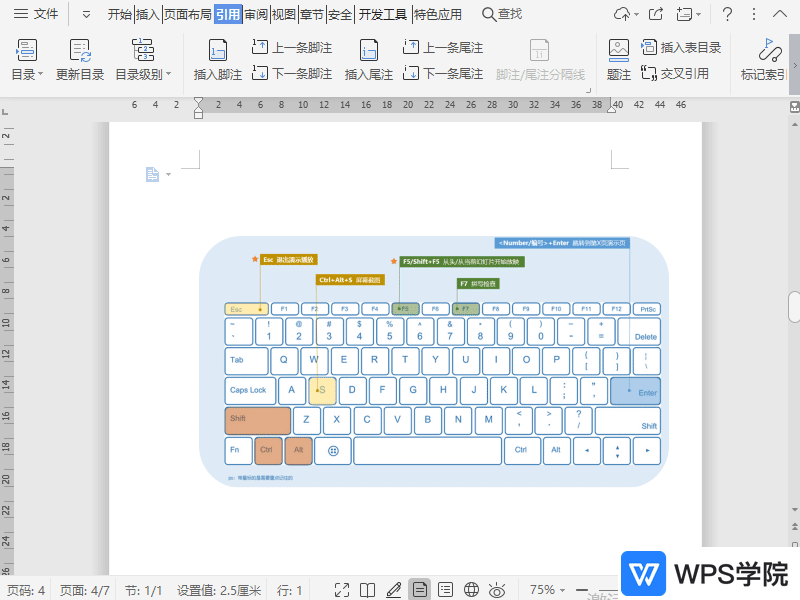Screen dimensions: 800x600
Task: Switch to the 插入 (Insert) tab
Action: (x=148, y=14)
